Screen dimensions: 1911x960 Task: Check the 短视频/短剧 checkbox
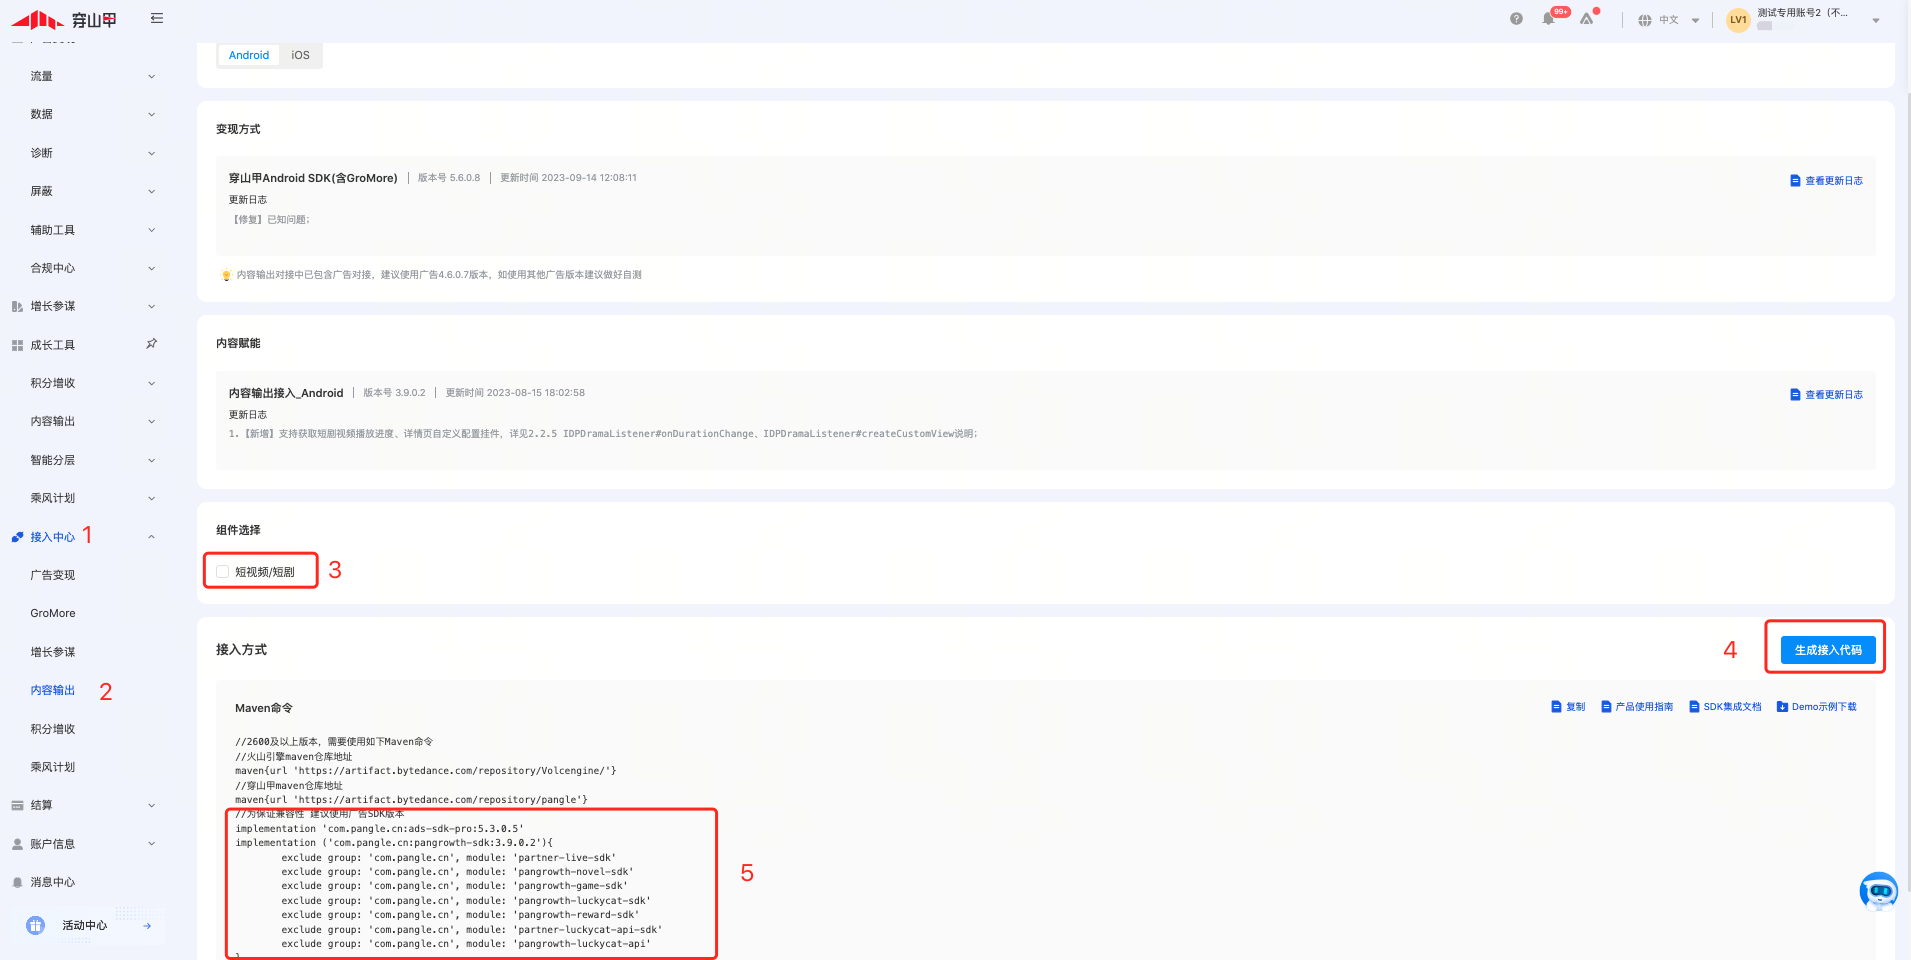tap(222, 572)
